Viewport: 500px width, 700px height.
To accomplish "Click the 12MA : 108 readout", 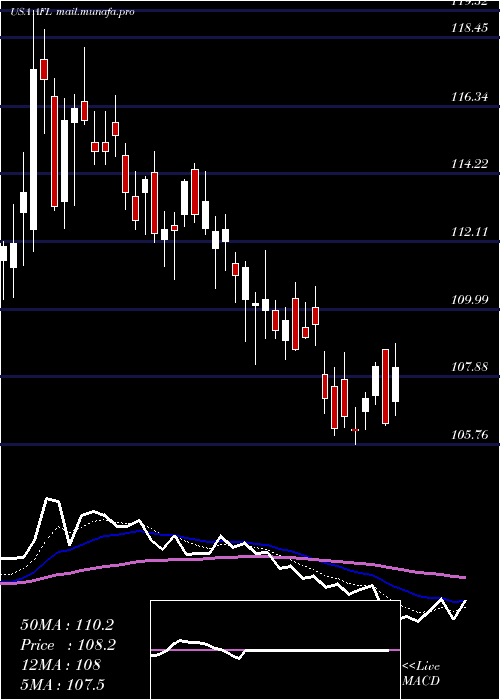I will pos(60,665).
